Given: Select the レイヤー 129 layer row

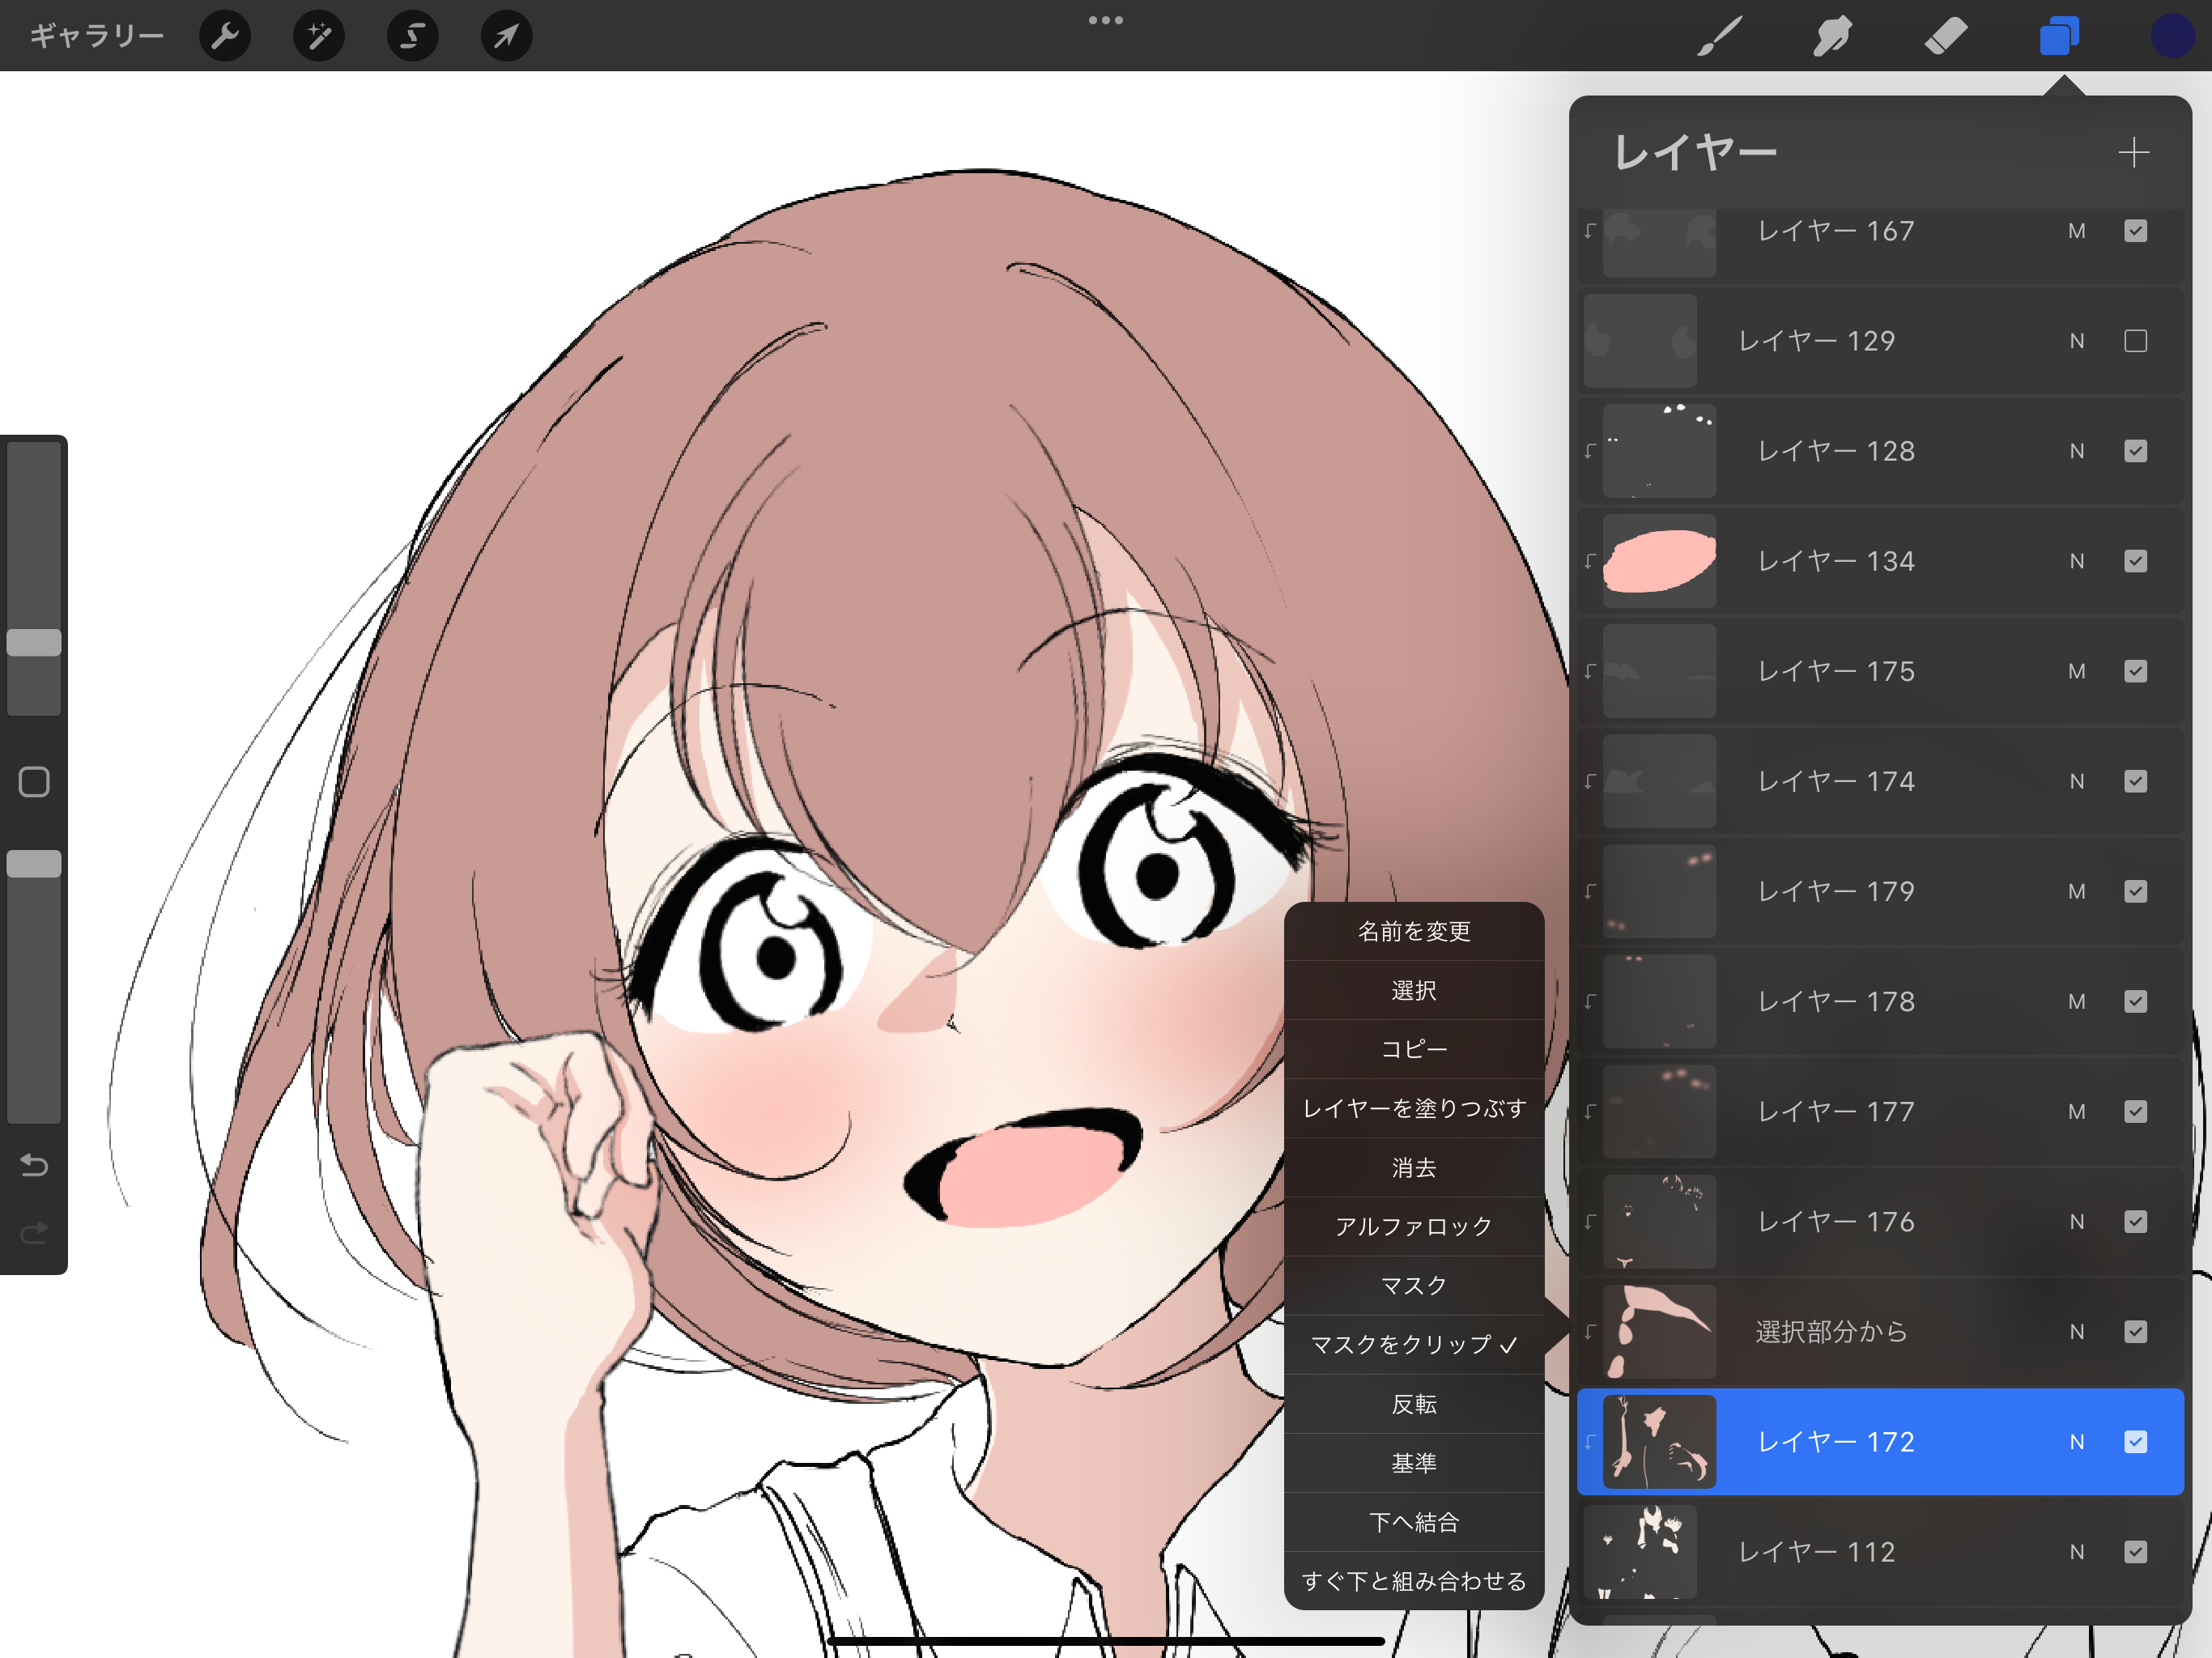Looking at the screenshot, I should (1880, 341).
